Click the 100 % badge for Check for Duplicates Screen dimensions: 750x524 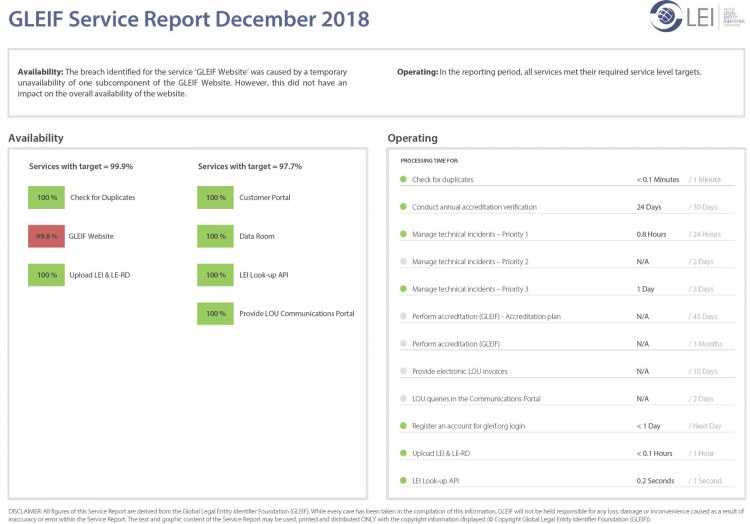coord(46,197)
